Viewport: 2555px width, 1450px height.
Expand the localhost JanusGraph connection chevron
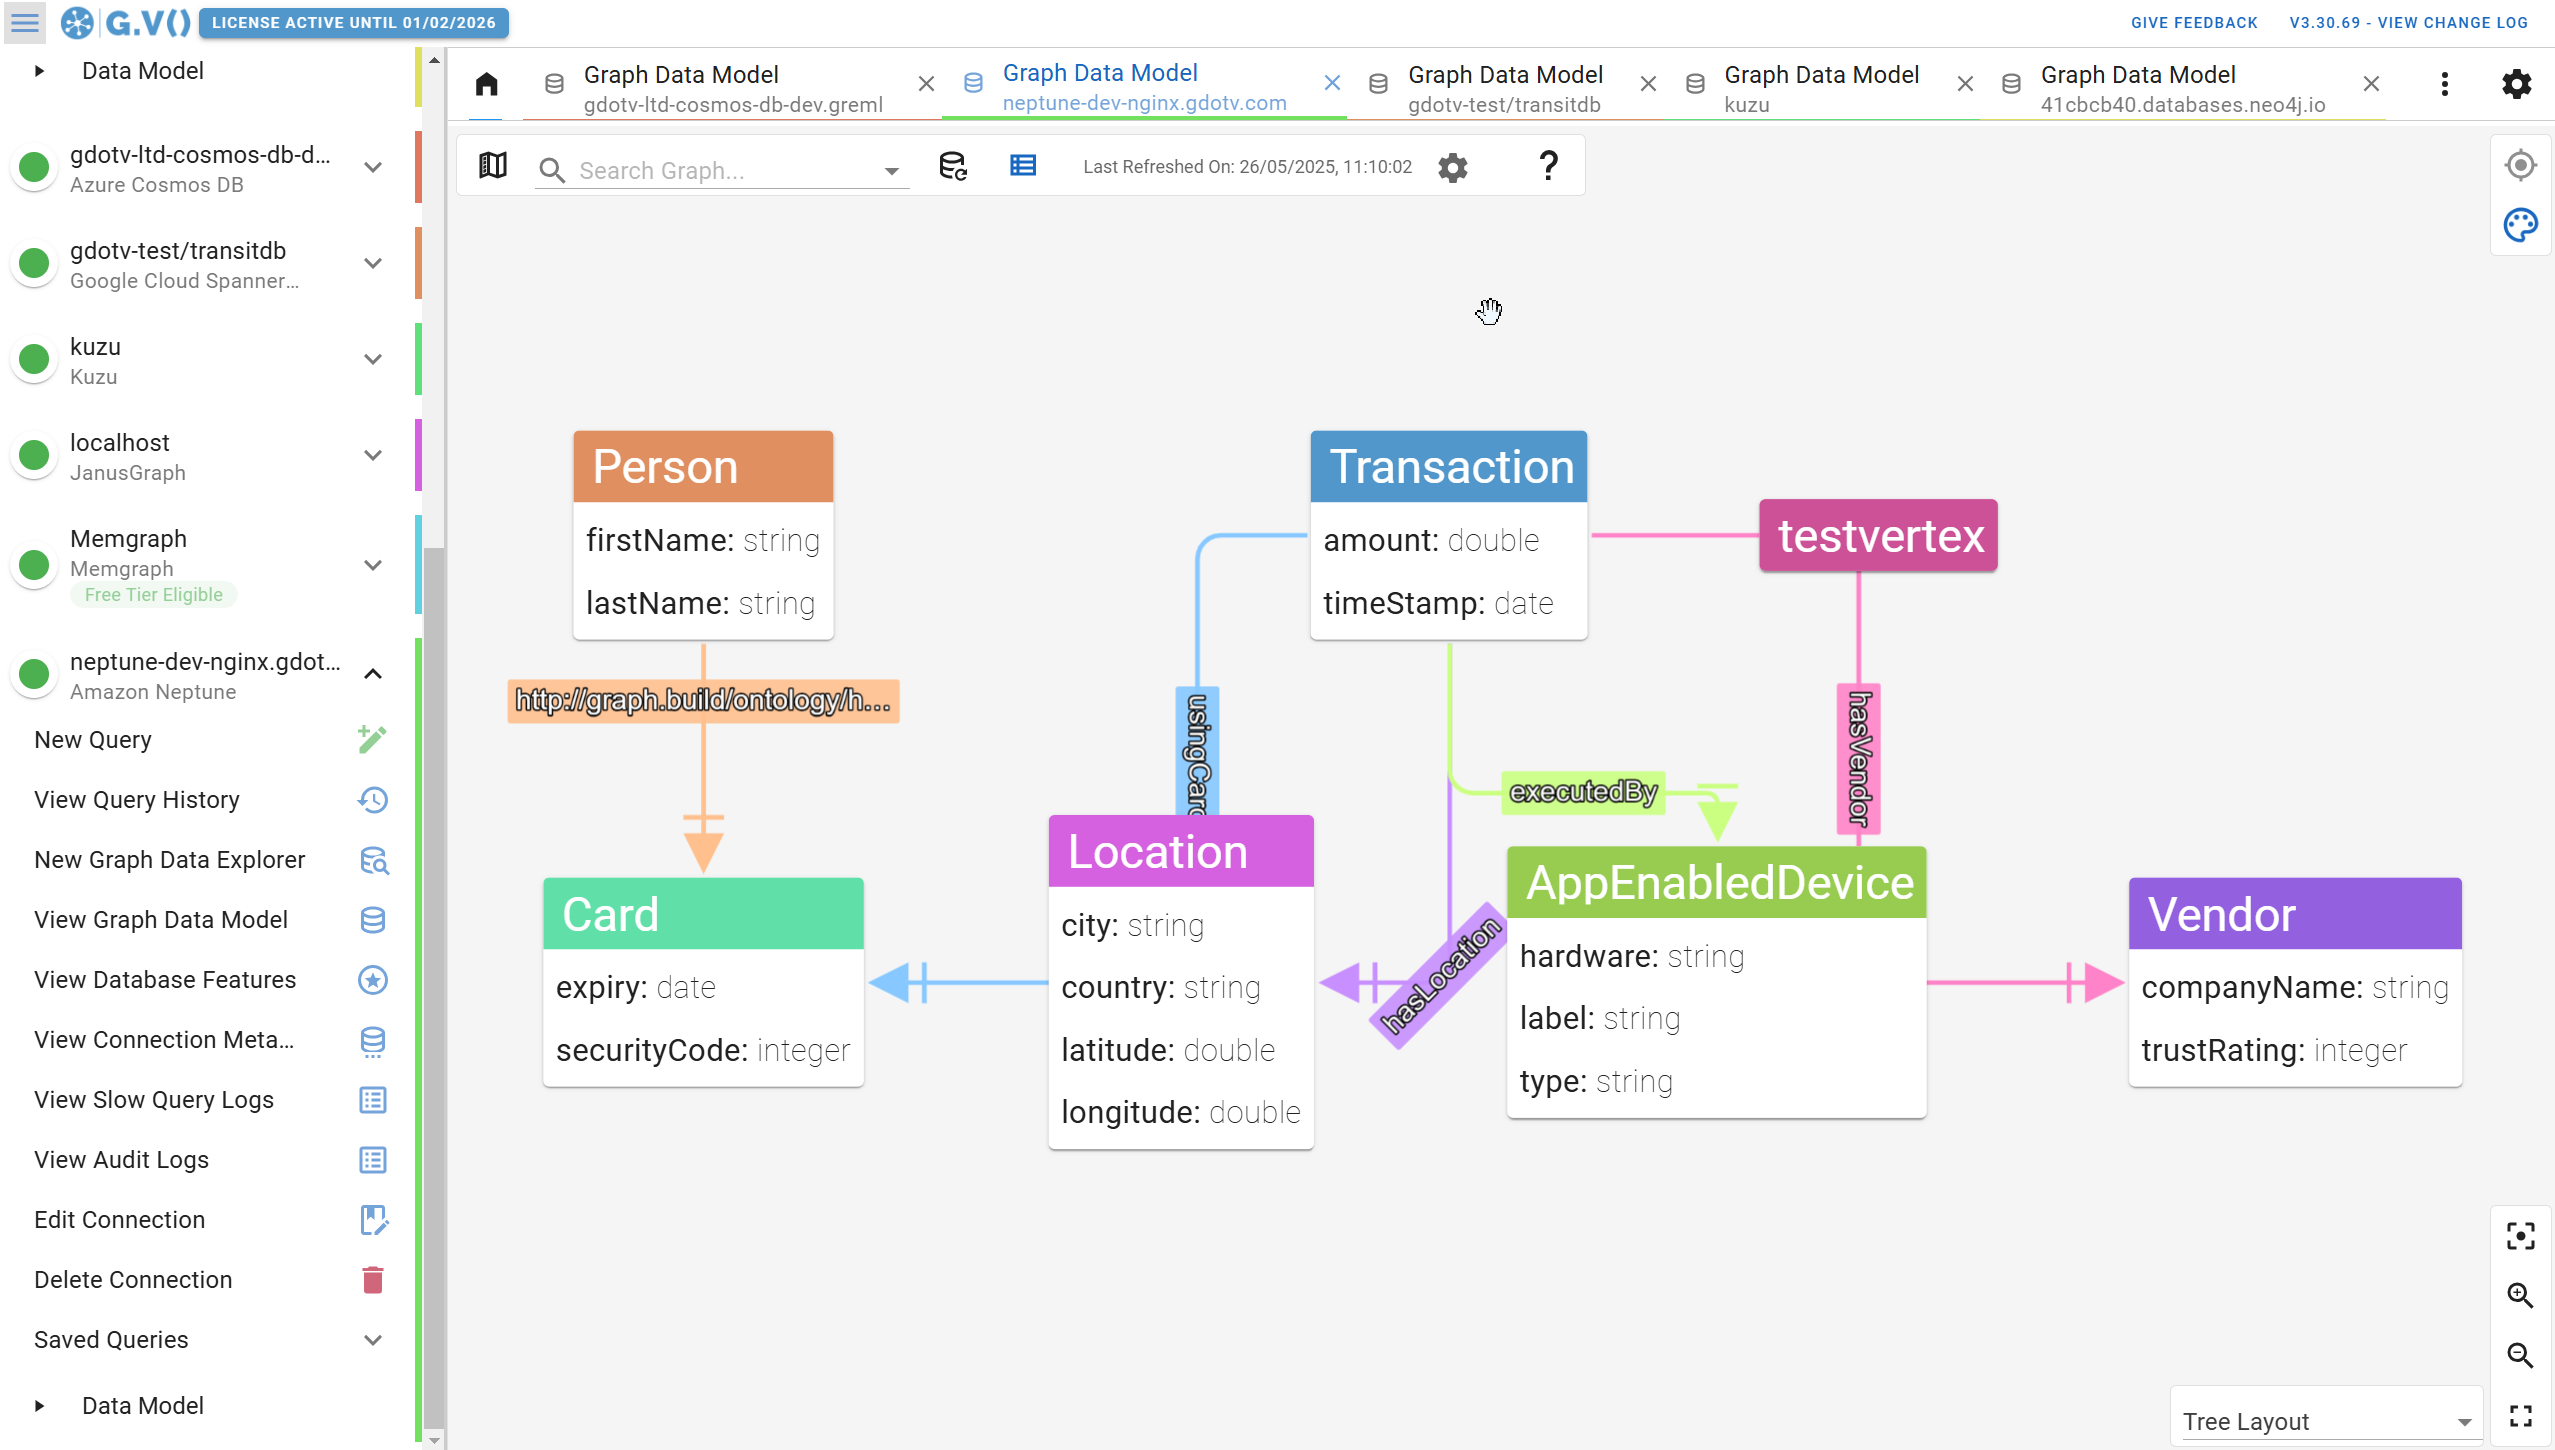coord(373,455)
